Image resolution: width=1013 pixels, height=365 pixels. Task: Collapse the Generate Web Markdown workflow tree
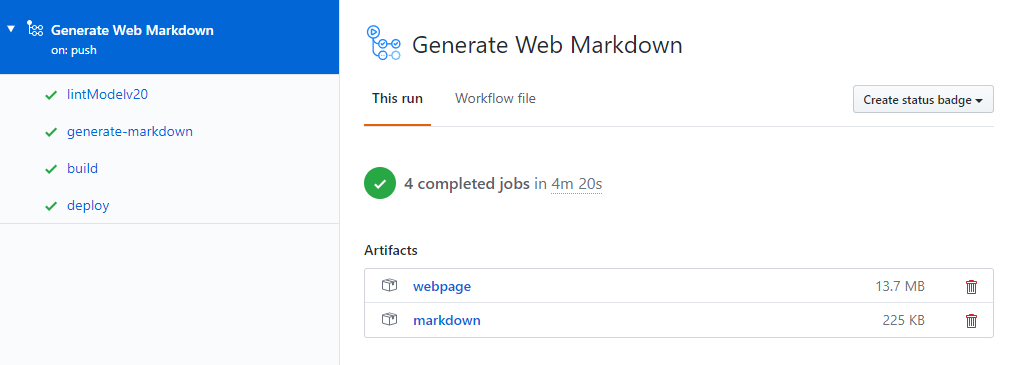(x=11, y=29)
